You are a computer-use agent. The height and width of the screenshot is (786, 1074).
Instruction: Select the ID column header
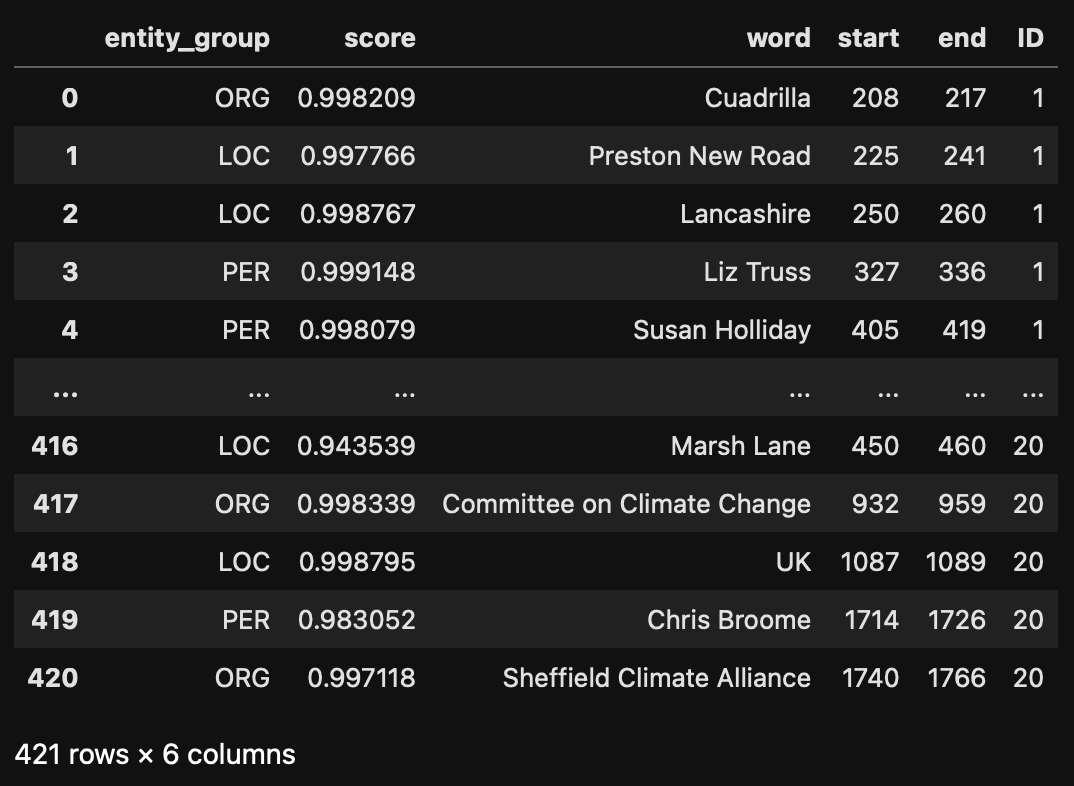(x=1029, y=39)
